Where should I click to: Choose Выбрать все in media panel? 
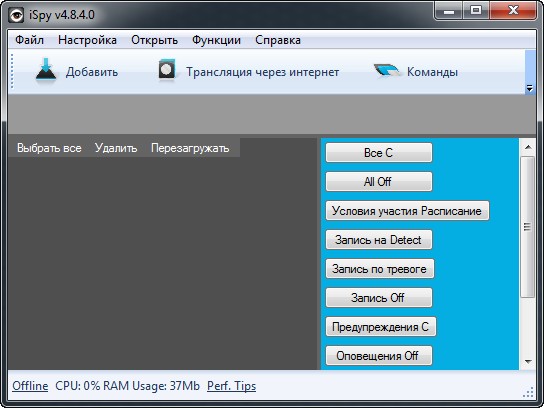point(49,148)
